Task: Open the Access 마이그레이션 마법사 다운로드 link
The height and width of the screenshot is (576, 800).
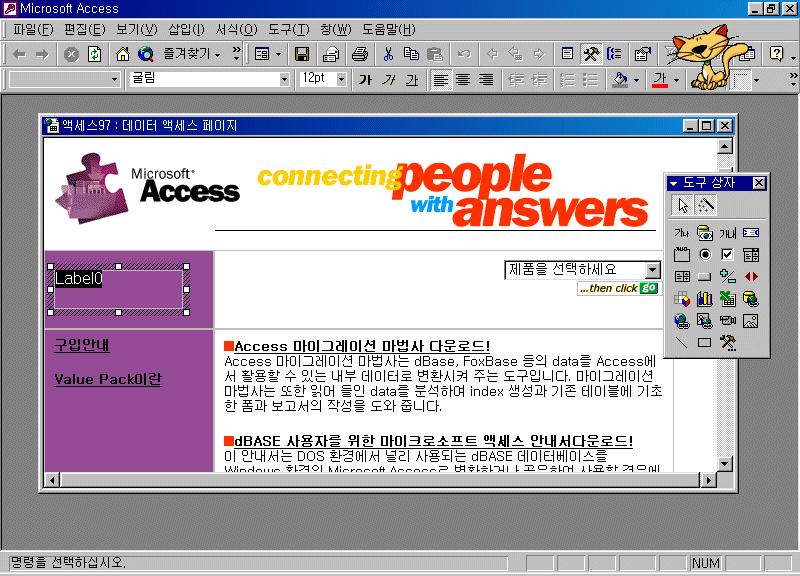Action: coord(362,346)
